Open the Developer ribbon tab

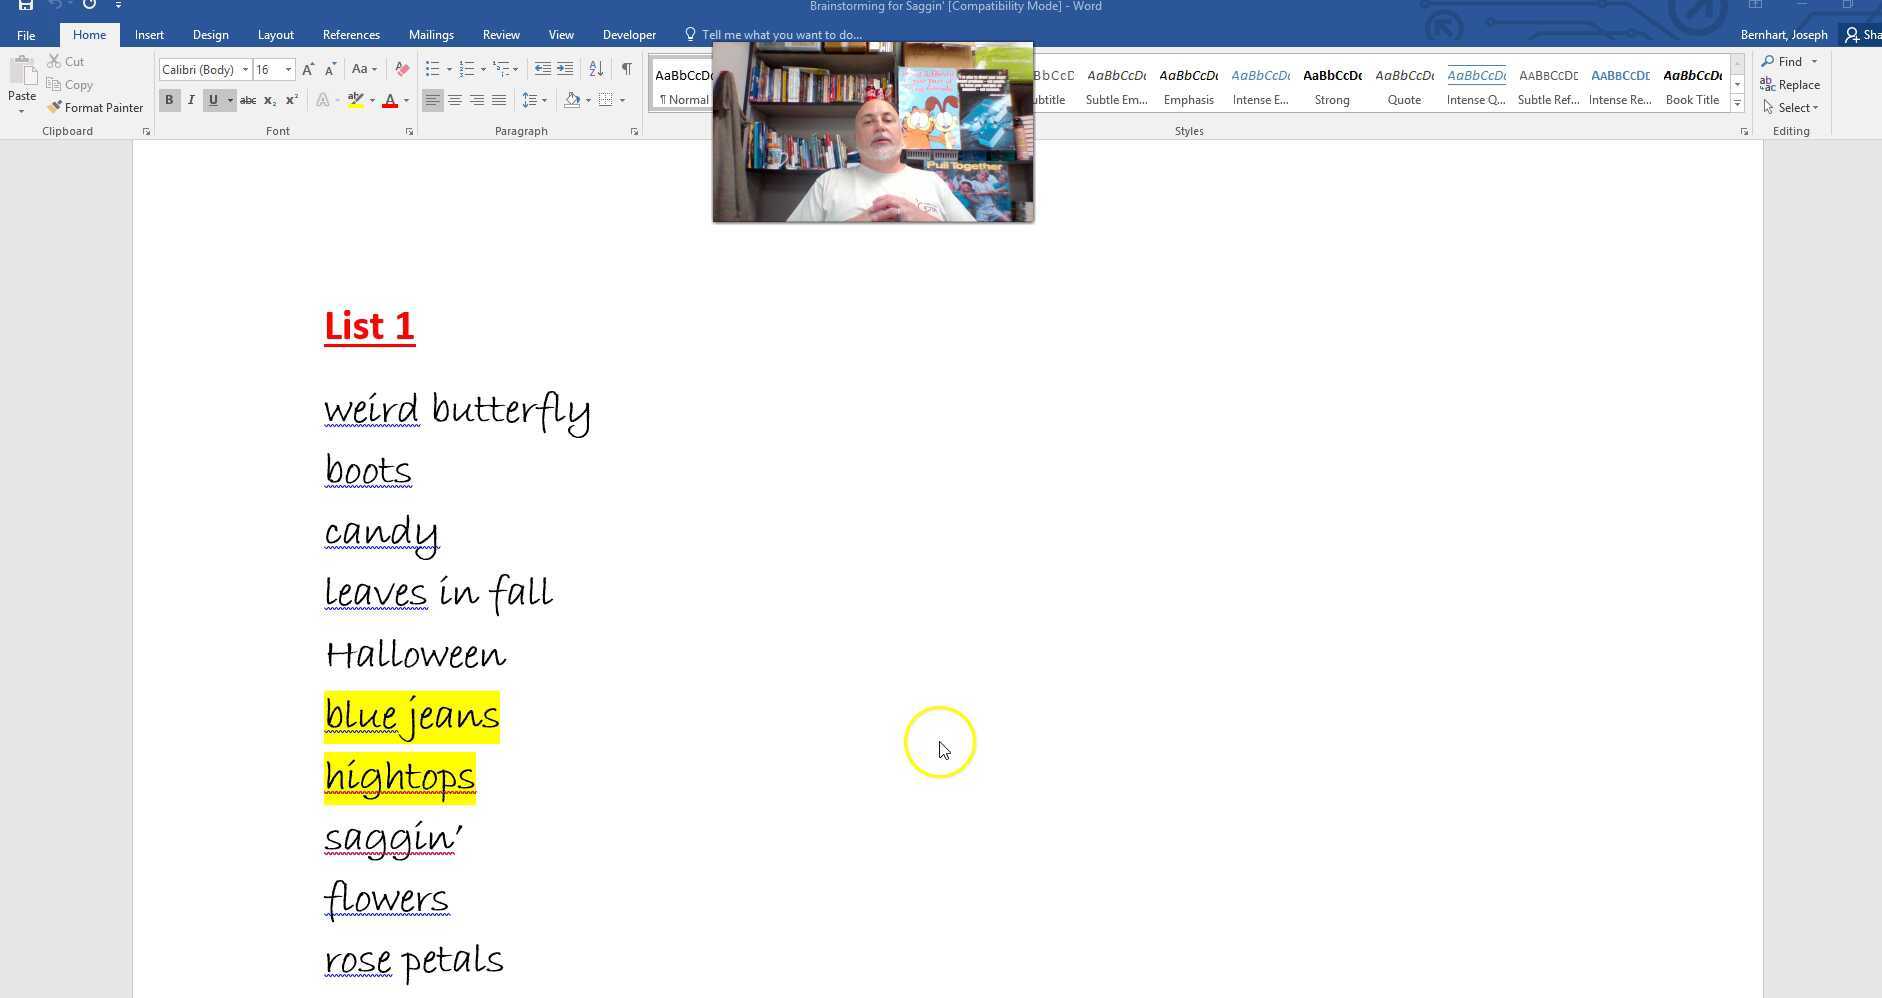coord(629,34)
